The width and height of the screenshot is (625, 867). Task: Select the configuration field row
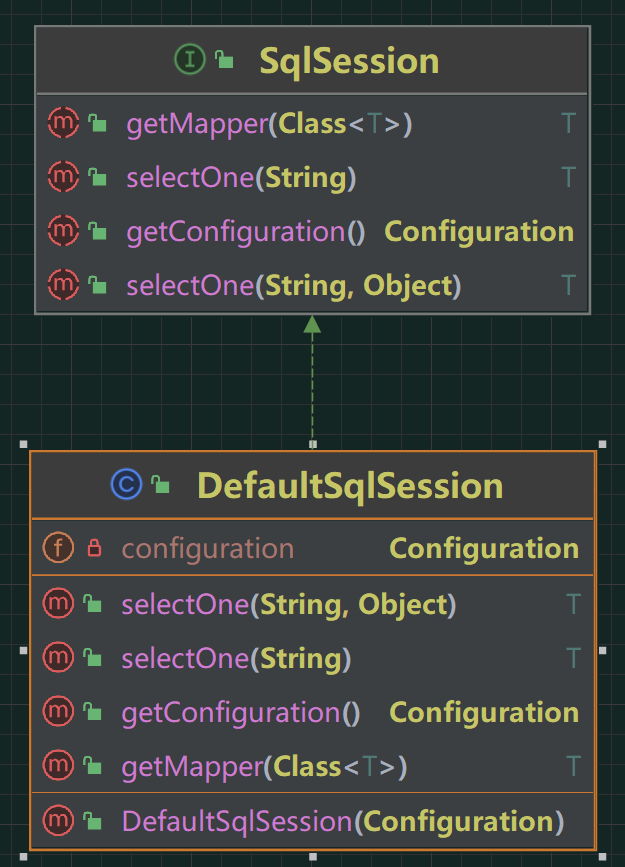tap(312, 548)
